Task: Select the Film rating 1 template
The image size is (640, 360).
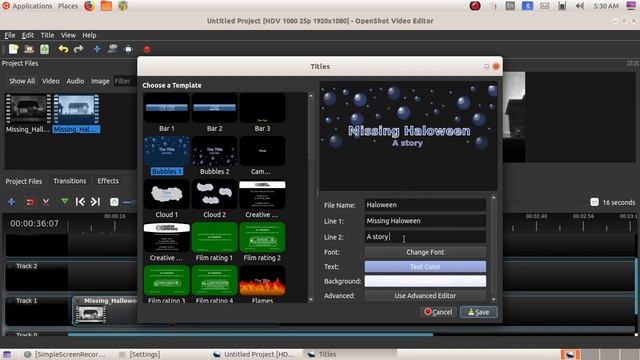Action: pos(214,242)
